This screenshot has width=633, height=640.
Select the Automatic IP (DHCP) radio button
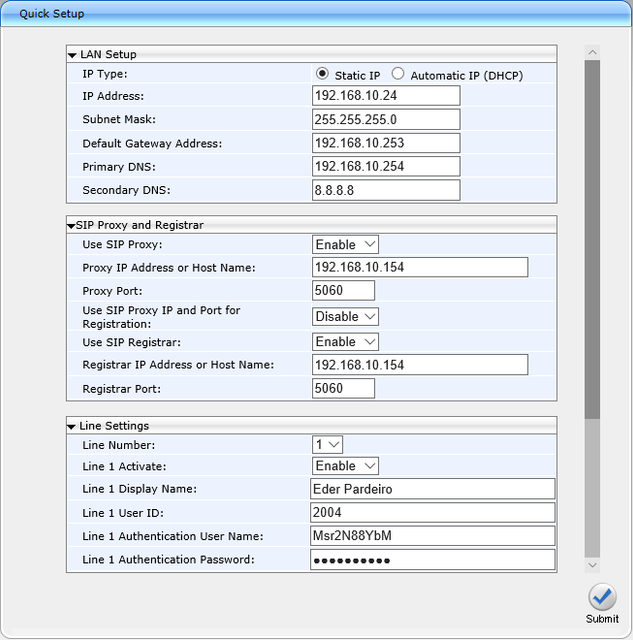[398, 74]
